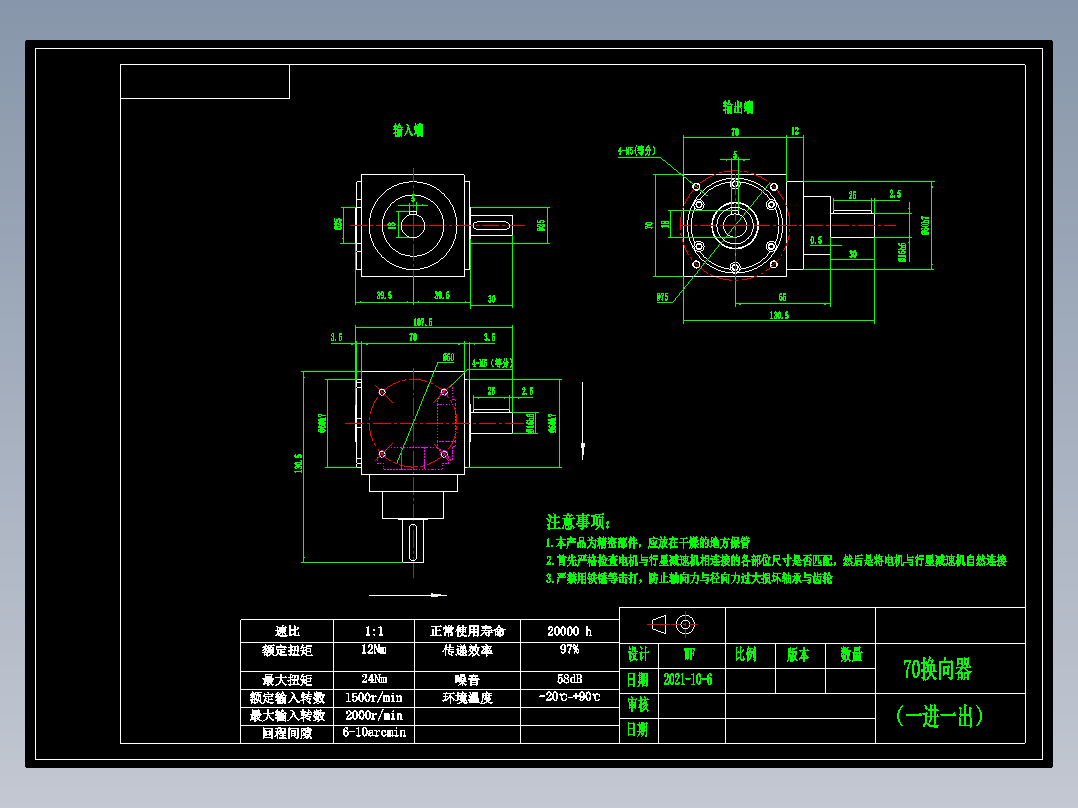
Task: Click the 数量 title block cell
Action: pyautogui.click(x=851, y=655)
